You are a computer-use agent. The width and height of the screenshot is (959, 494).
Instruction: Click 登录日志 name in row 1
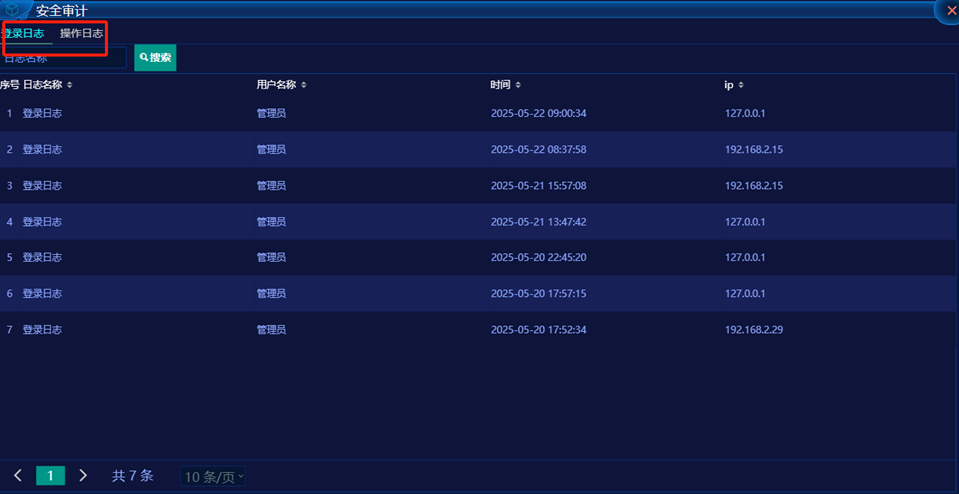point(42,113)
